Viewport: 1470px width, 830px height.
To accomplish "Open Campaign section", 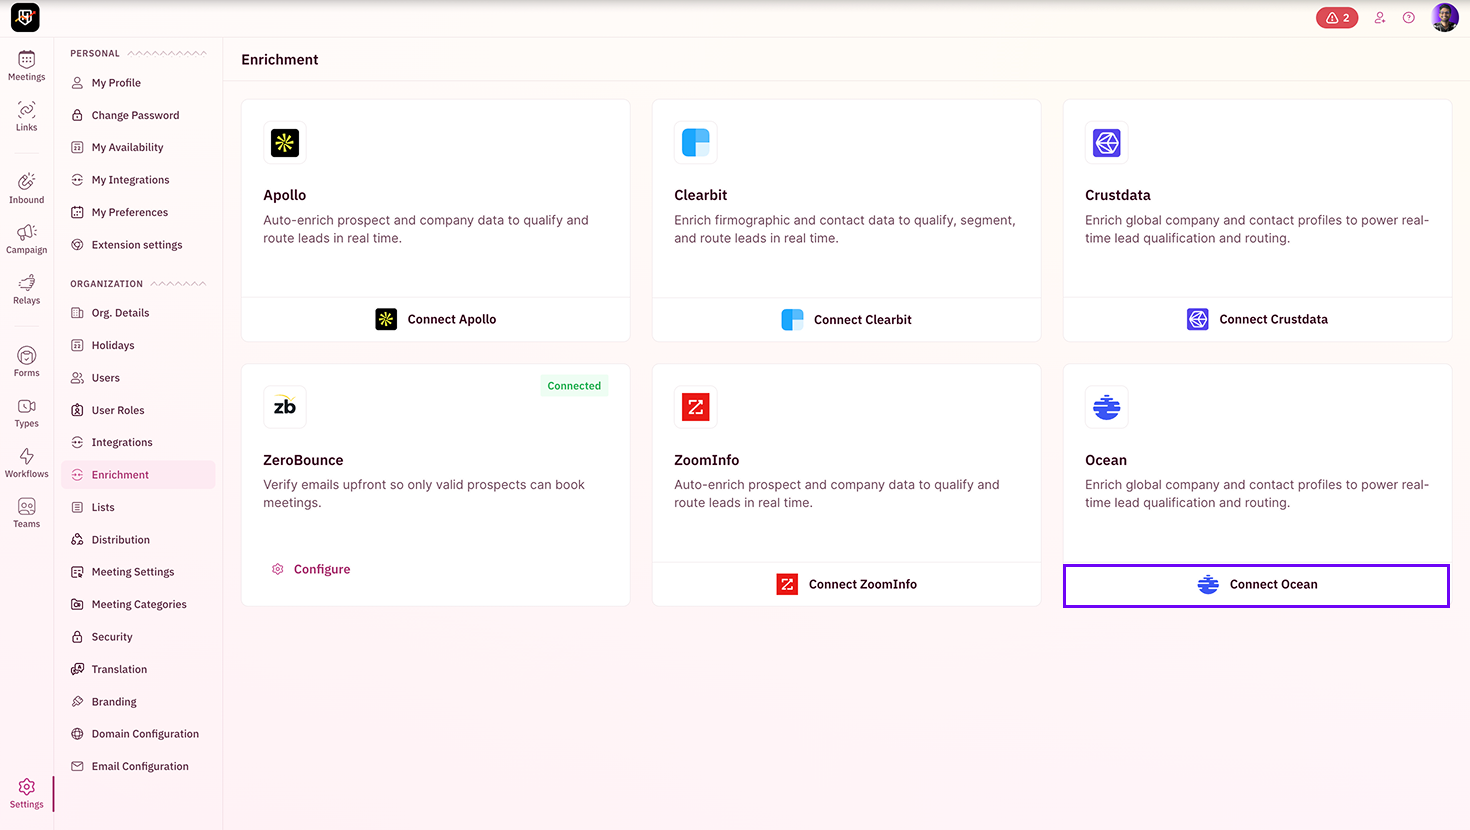I will [x=26, y=239].
